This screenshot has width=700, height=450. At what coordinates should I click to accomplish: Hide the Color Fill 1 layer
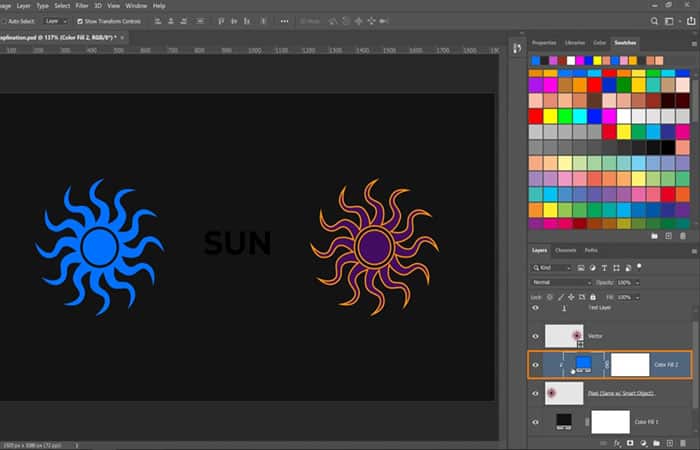click(536, 422)
